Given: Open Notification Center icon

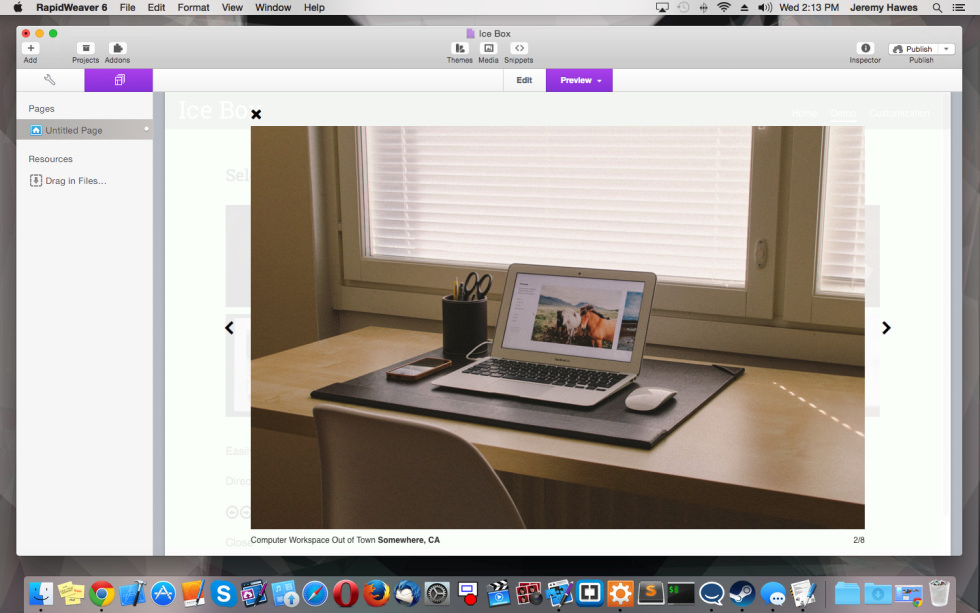Looking at the screenshot, I should [x=958, y=7].
